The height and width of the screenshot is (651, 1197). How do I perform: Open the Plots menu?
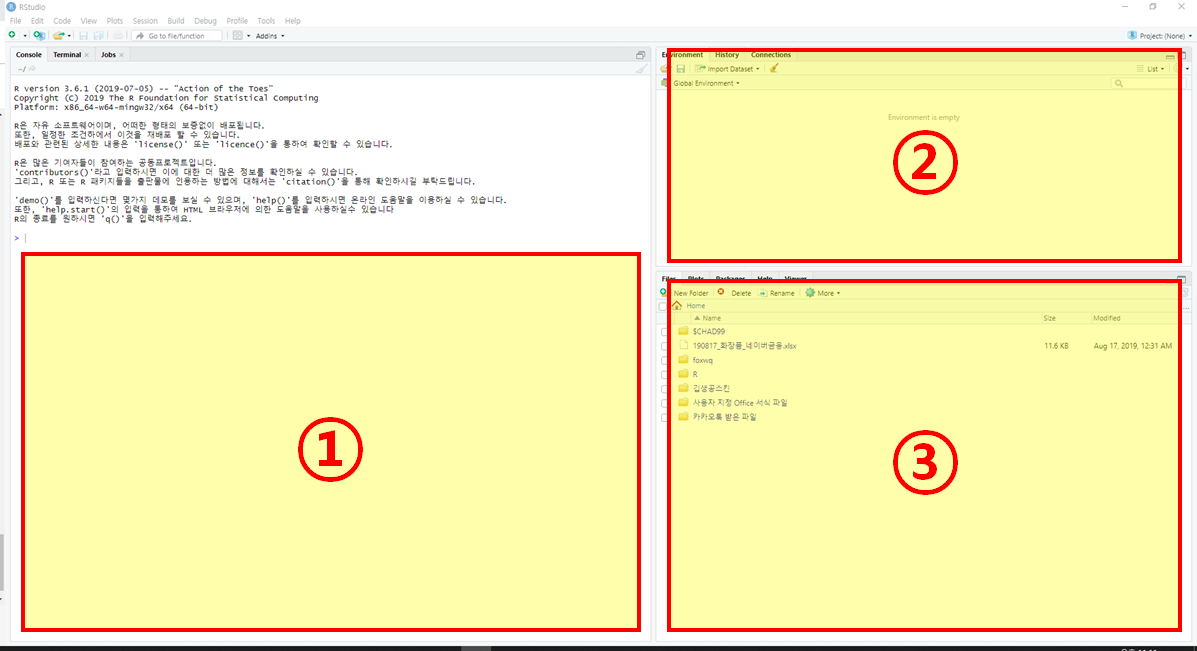[115, 21]
